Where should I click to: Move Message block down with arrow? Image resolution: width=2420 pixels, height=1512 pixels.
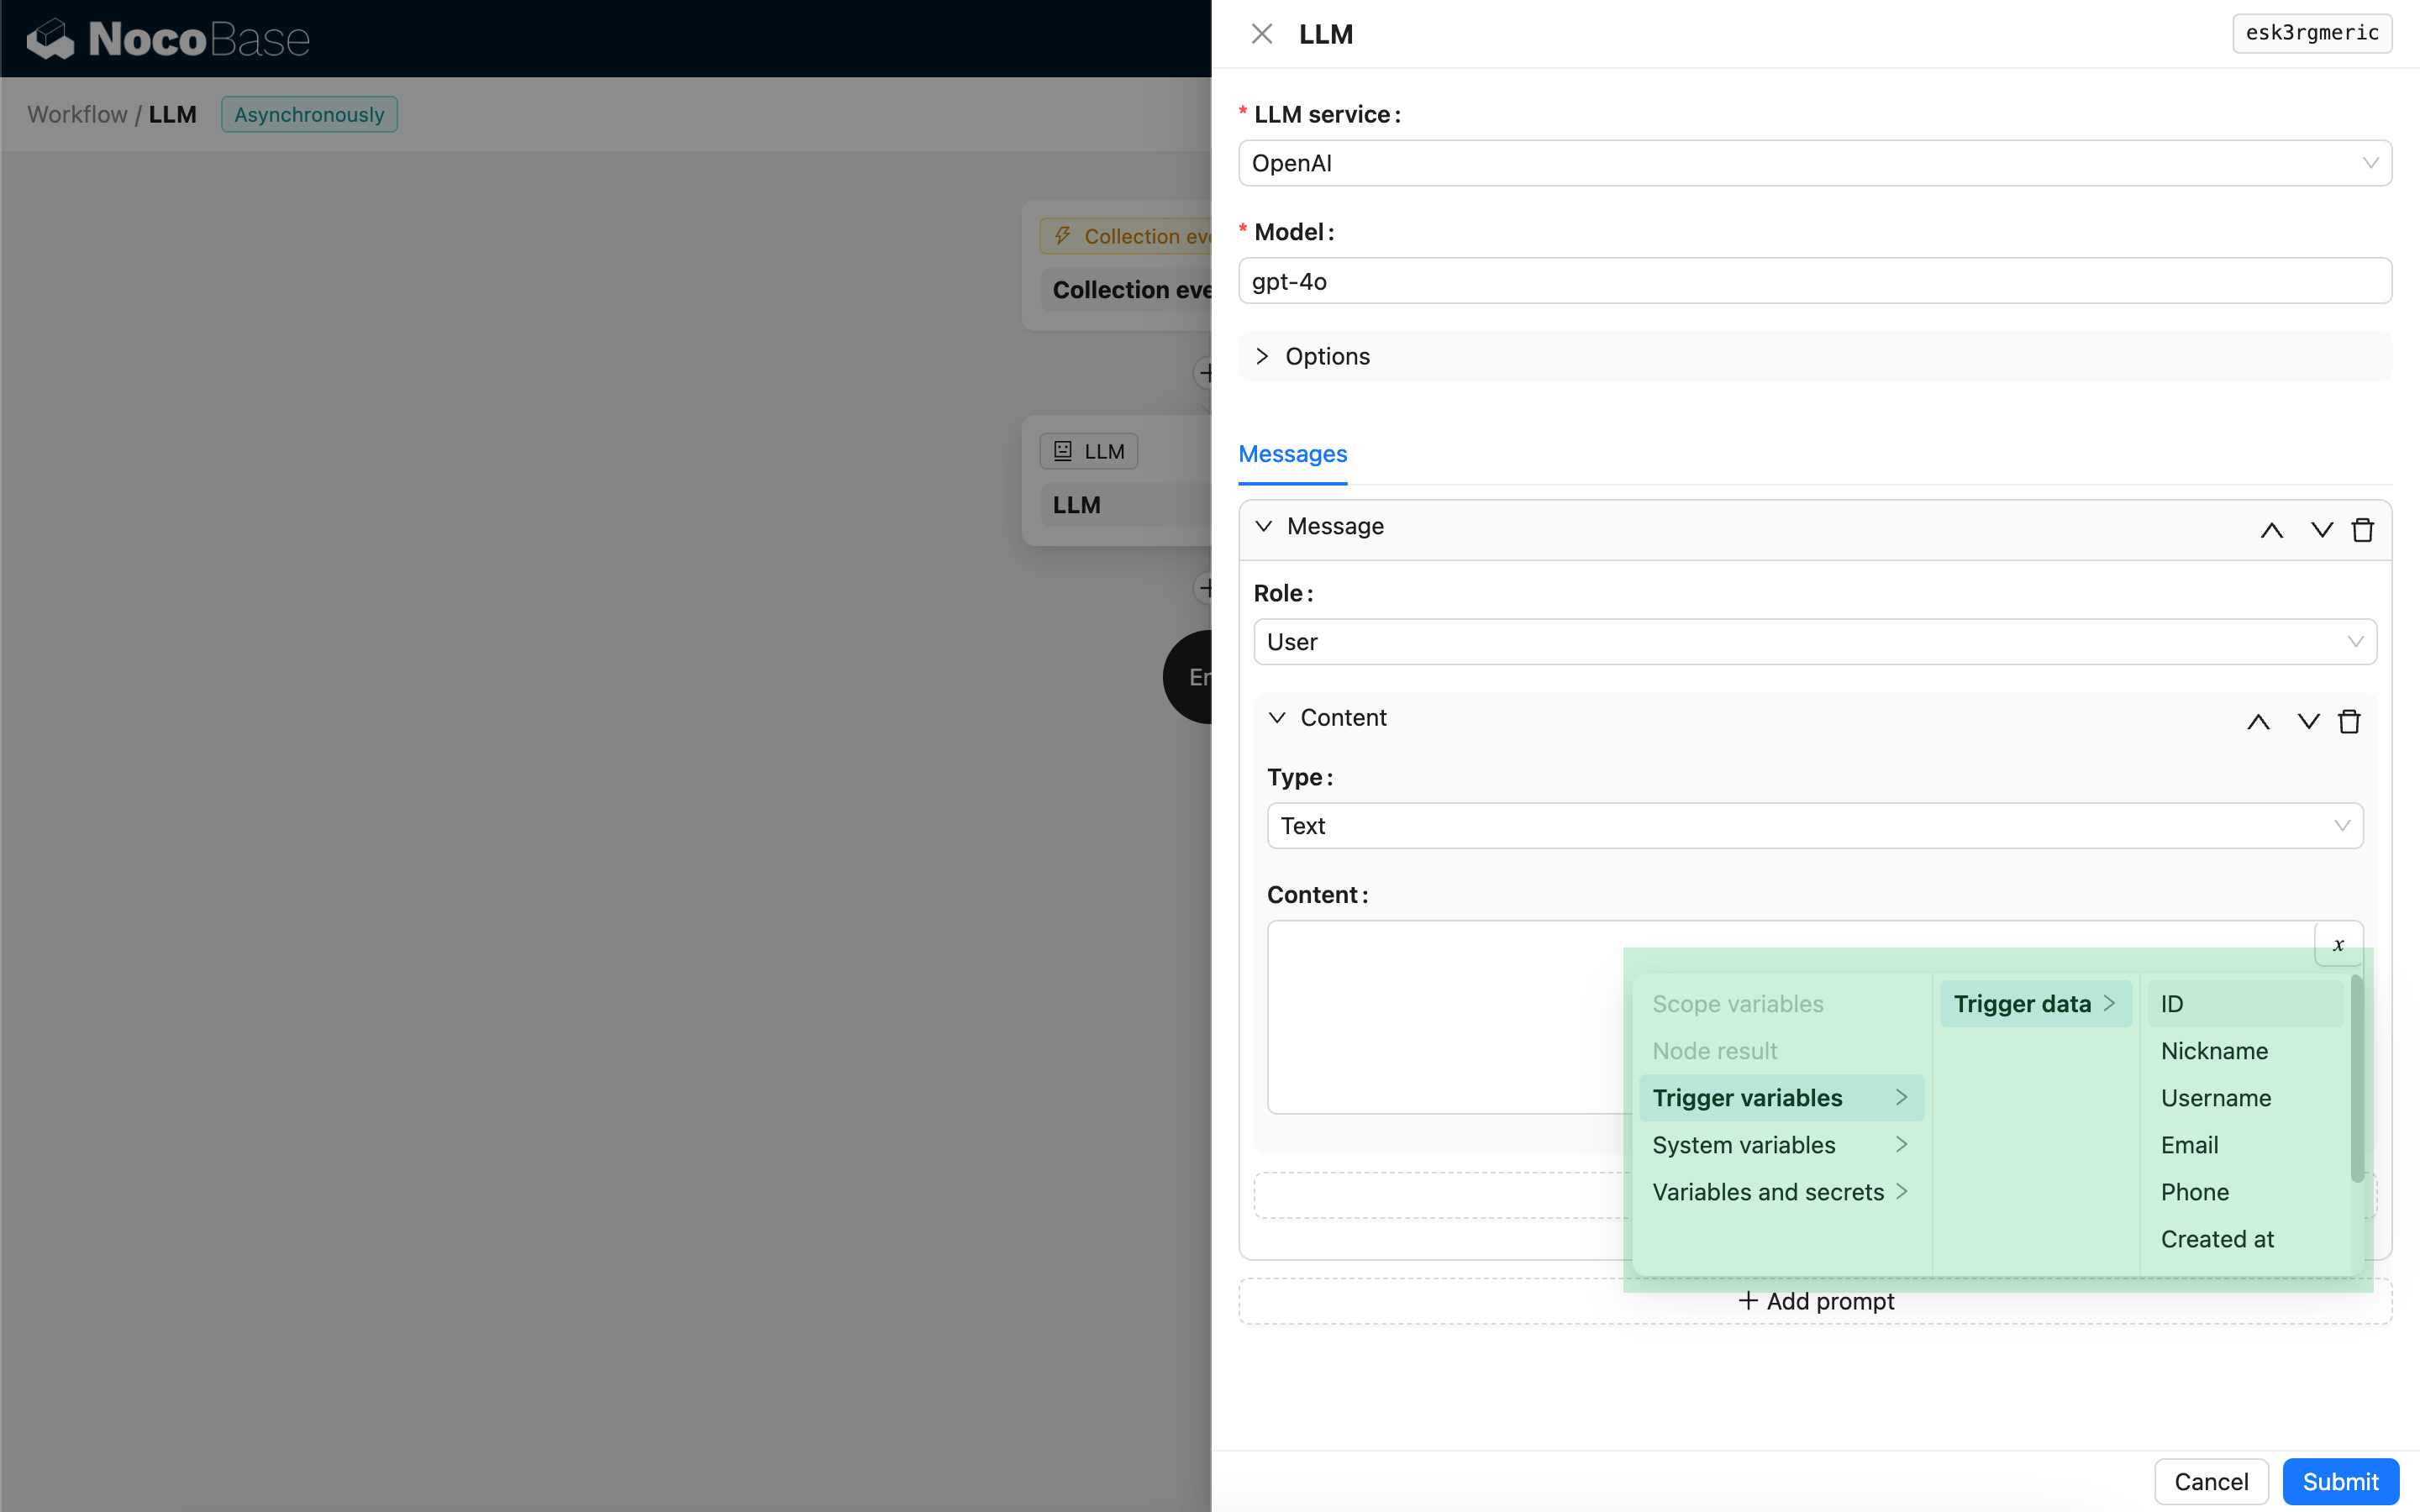point(2321,530)
